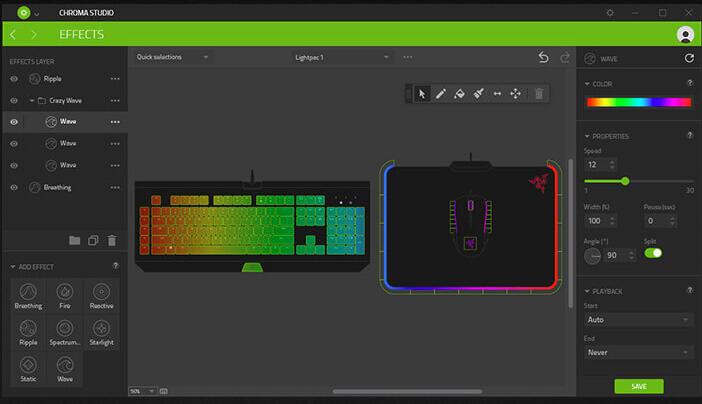Viewport: 702px width, 404px height.
Task: Hide the Ripple effect layer
Action: [x=14, y=78]
